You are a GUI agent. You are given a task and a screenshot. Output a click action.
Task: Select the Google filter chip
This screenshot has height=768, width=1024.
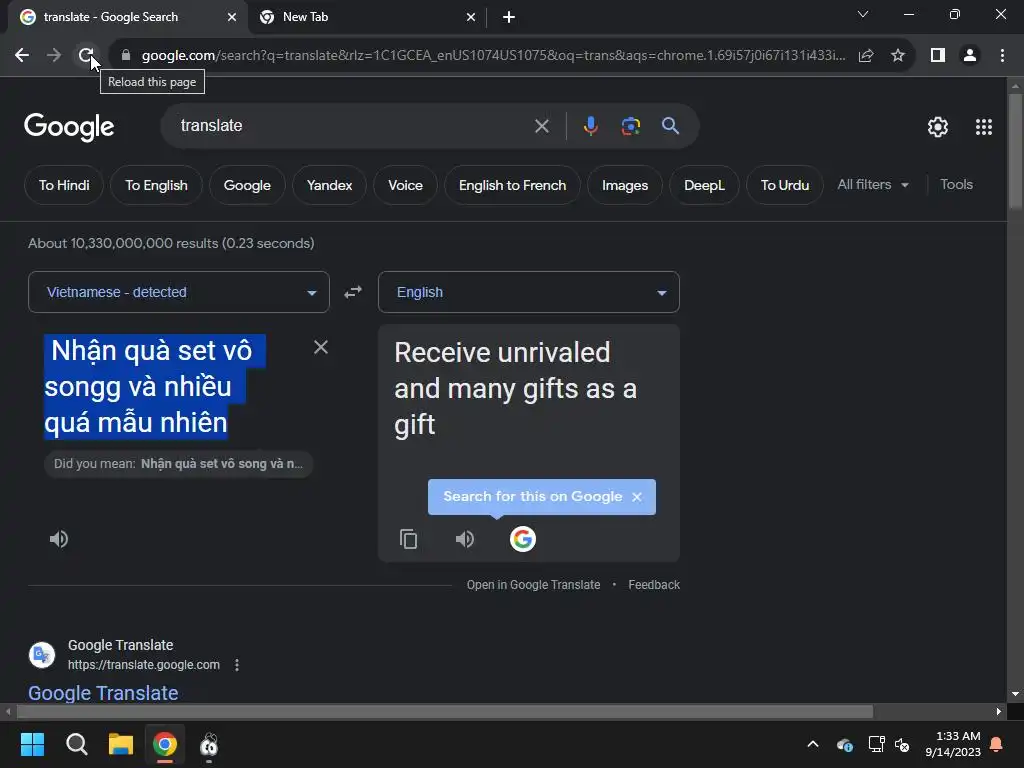pos(247,185)
